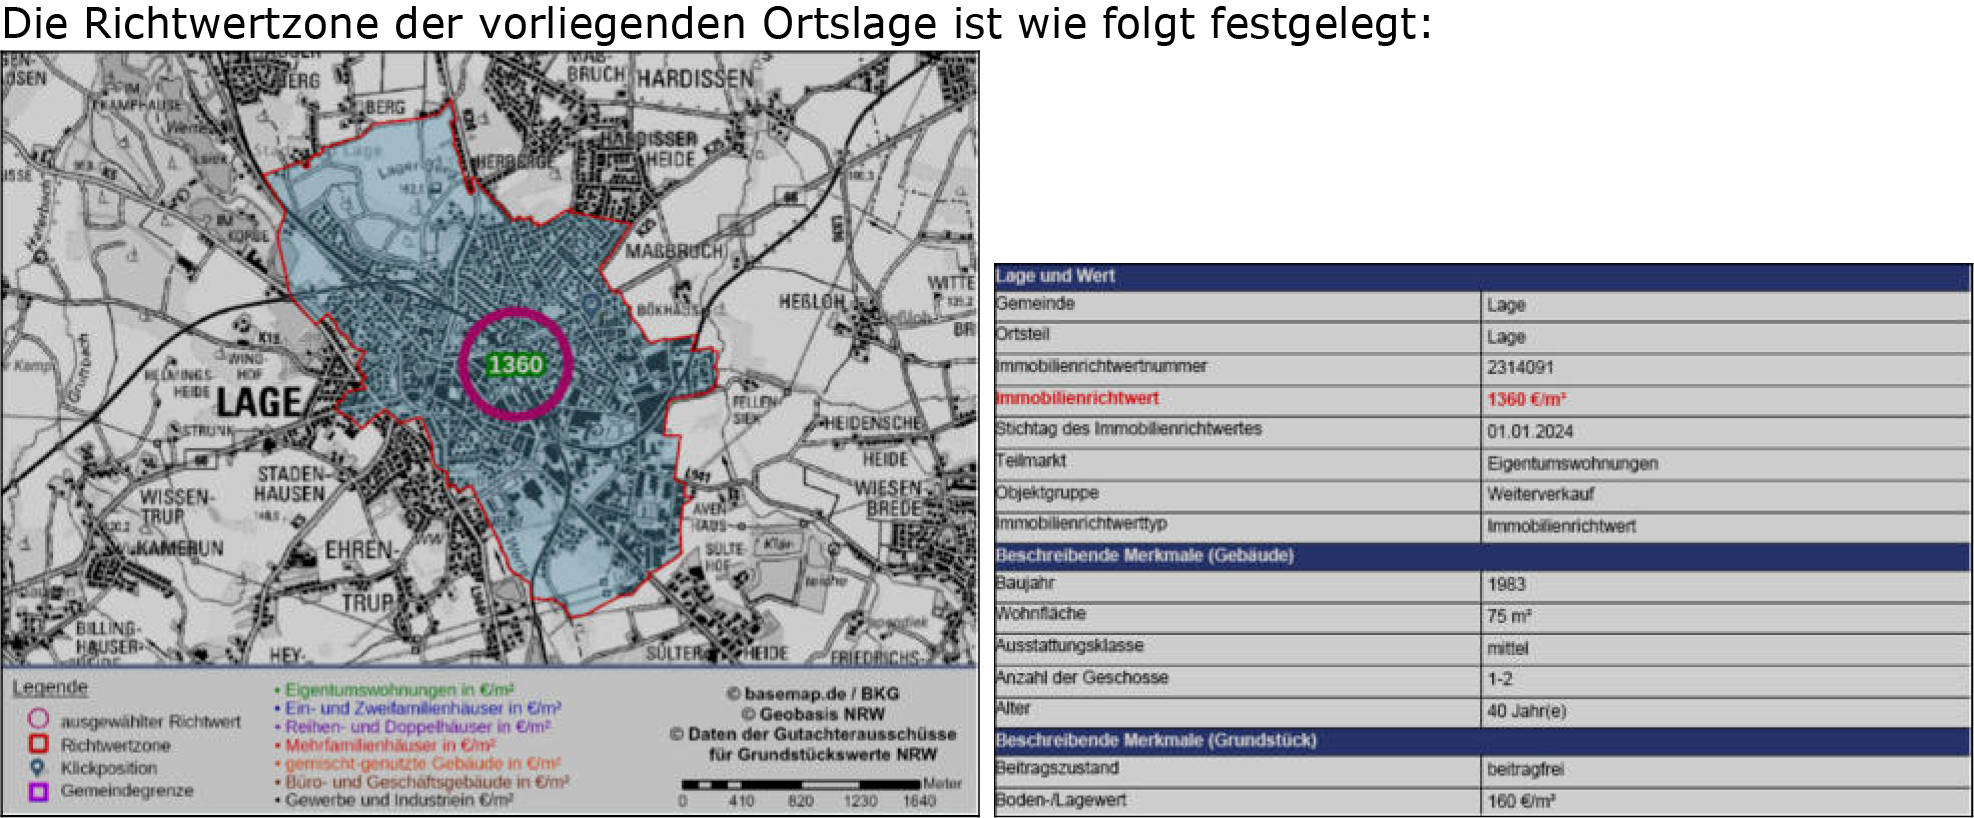
Task: Click the green 1360 value marker on map
Action: coord(515,365)
